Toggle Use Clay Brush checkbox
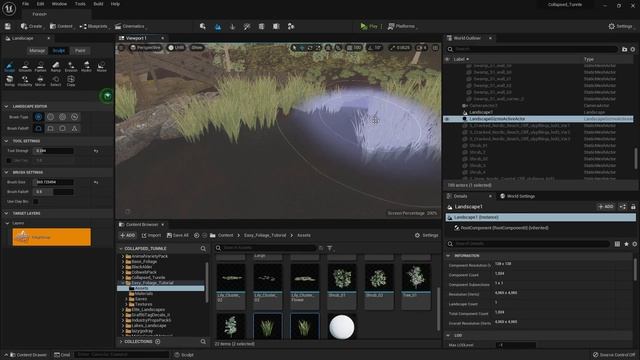The image size is (640, 360). 36,201
